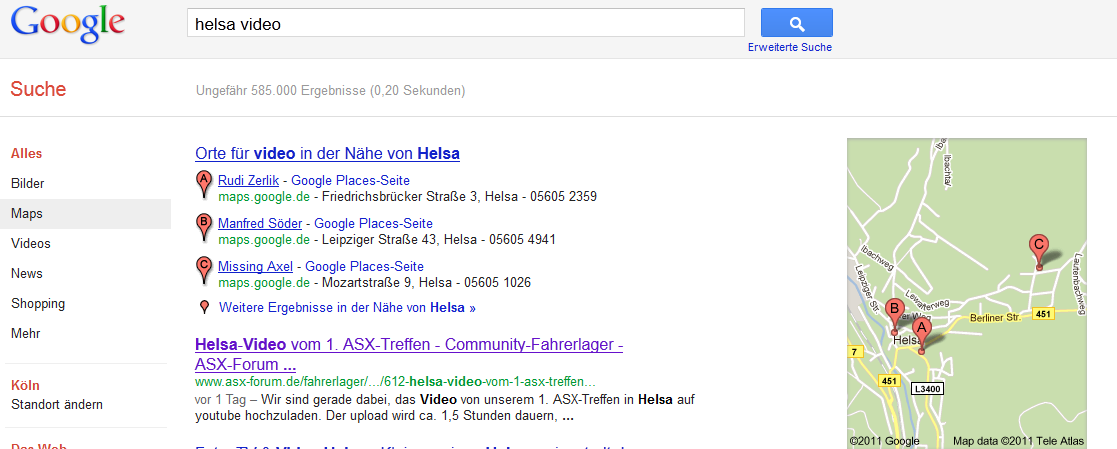
Task: Open Google Places-Seite for Manfred Söder
Action: pyautogui.click(x=373, y=223)
